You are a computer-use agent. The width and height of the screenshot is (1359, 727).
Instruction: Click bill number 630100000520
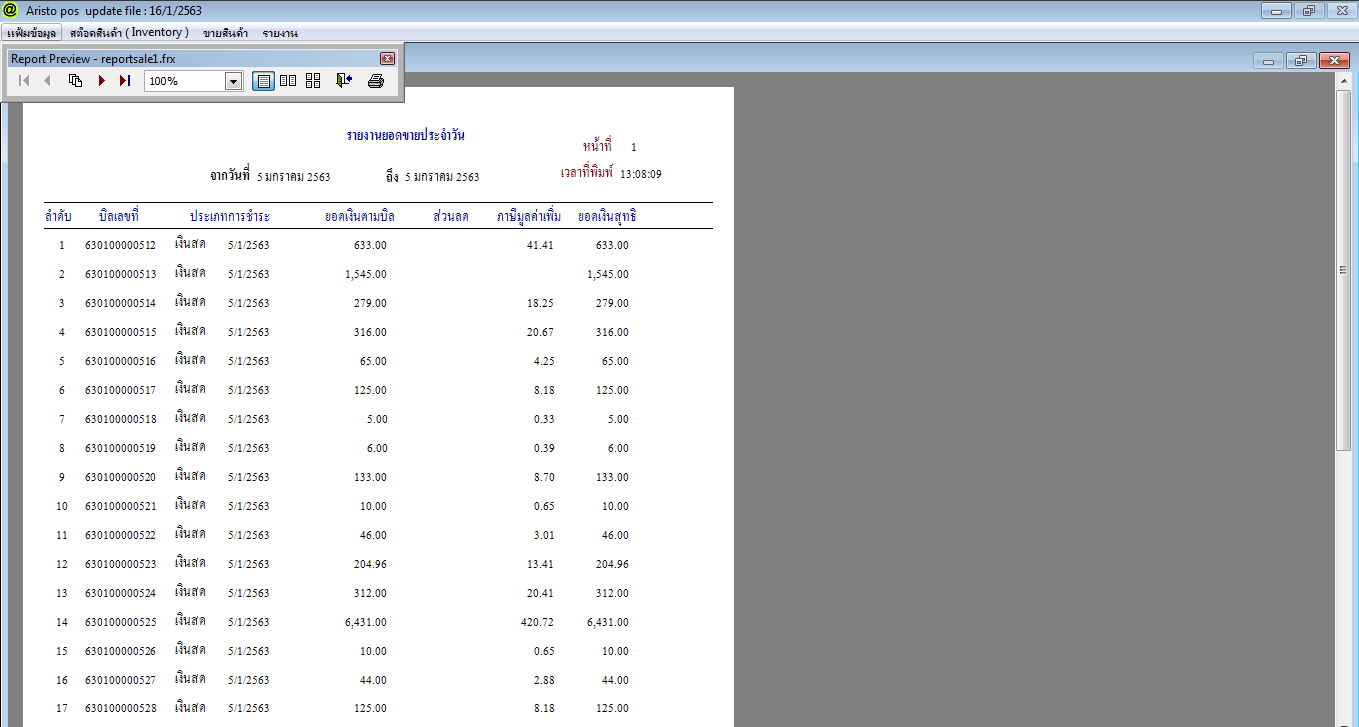tap(121, 477)
